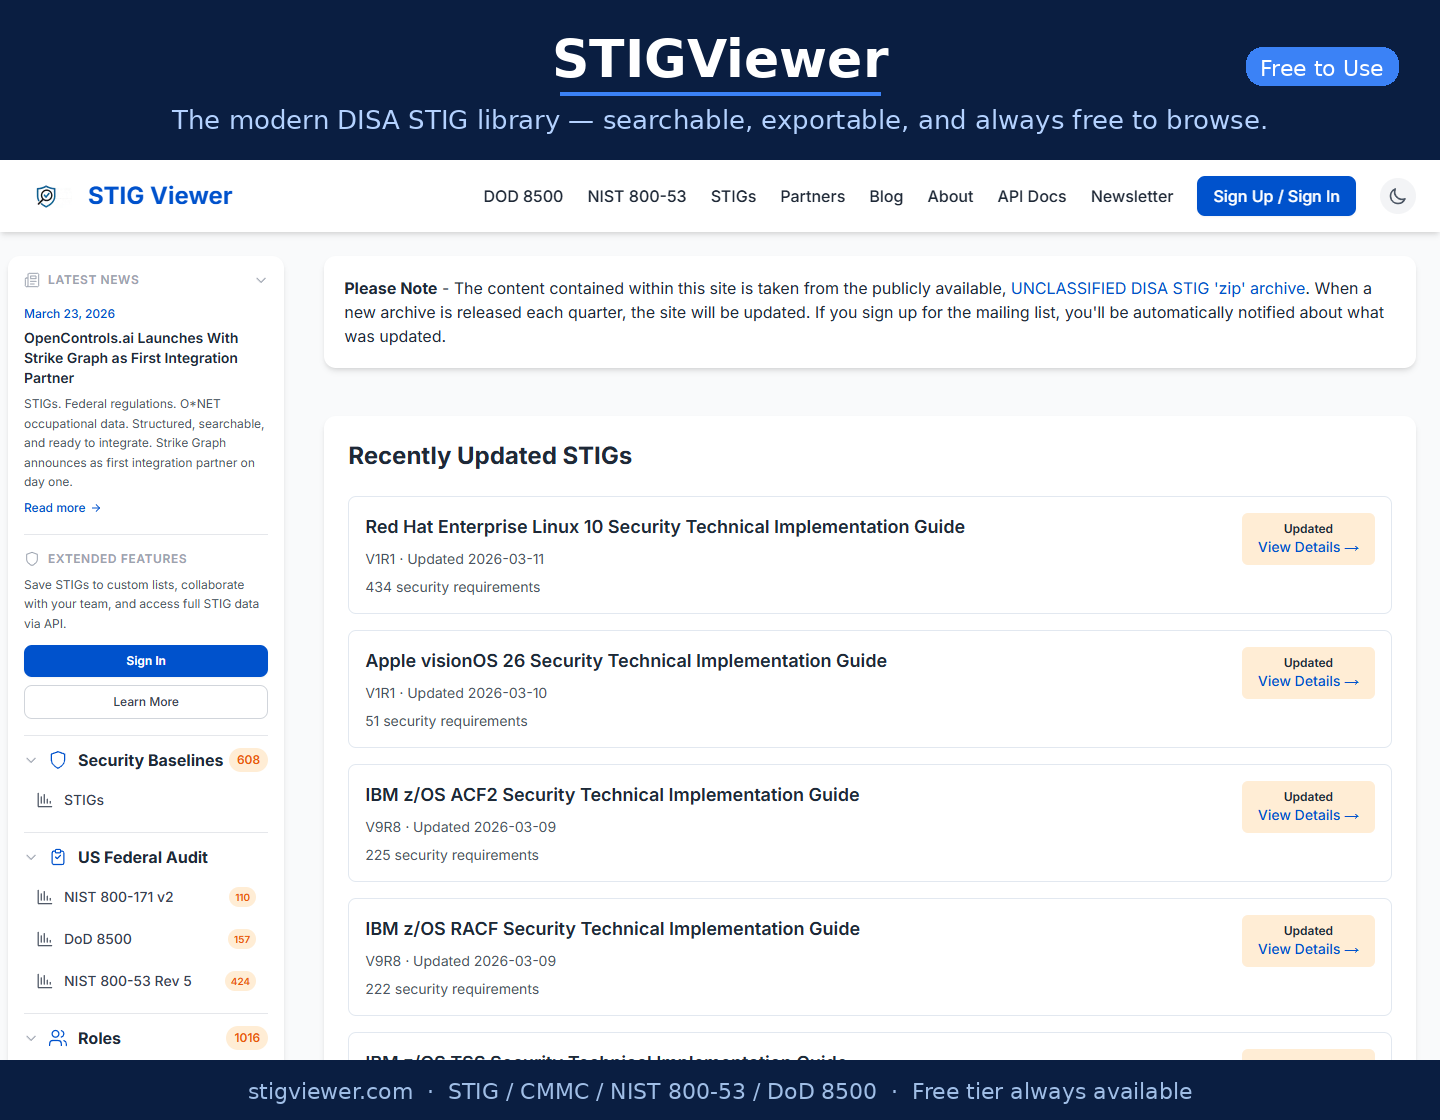
Task: Collapse the Latest News section chevron
Action: click(x=261, y=280)
